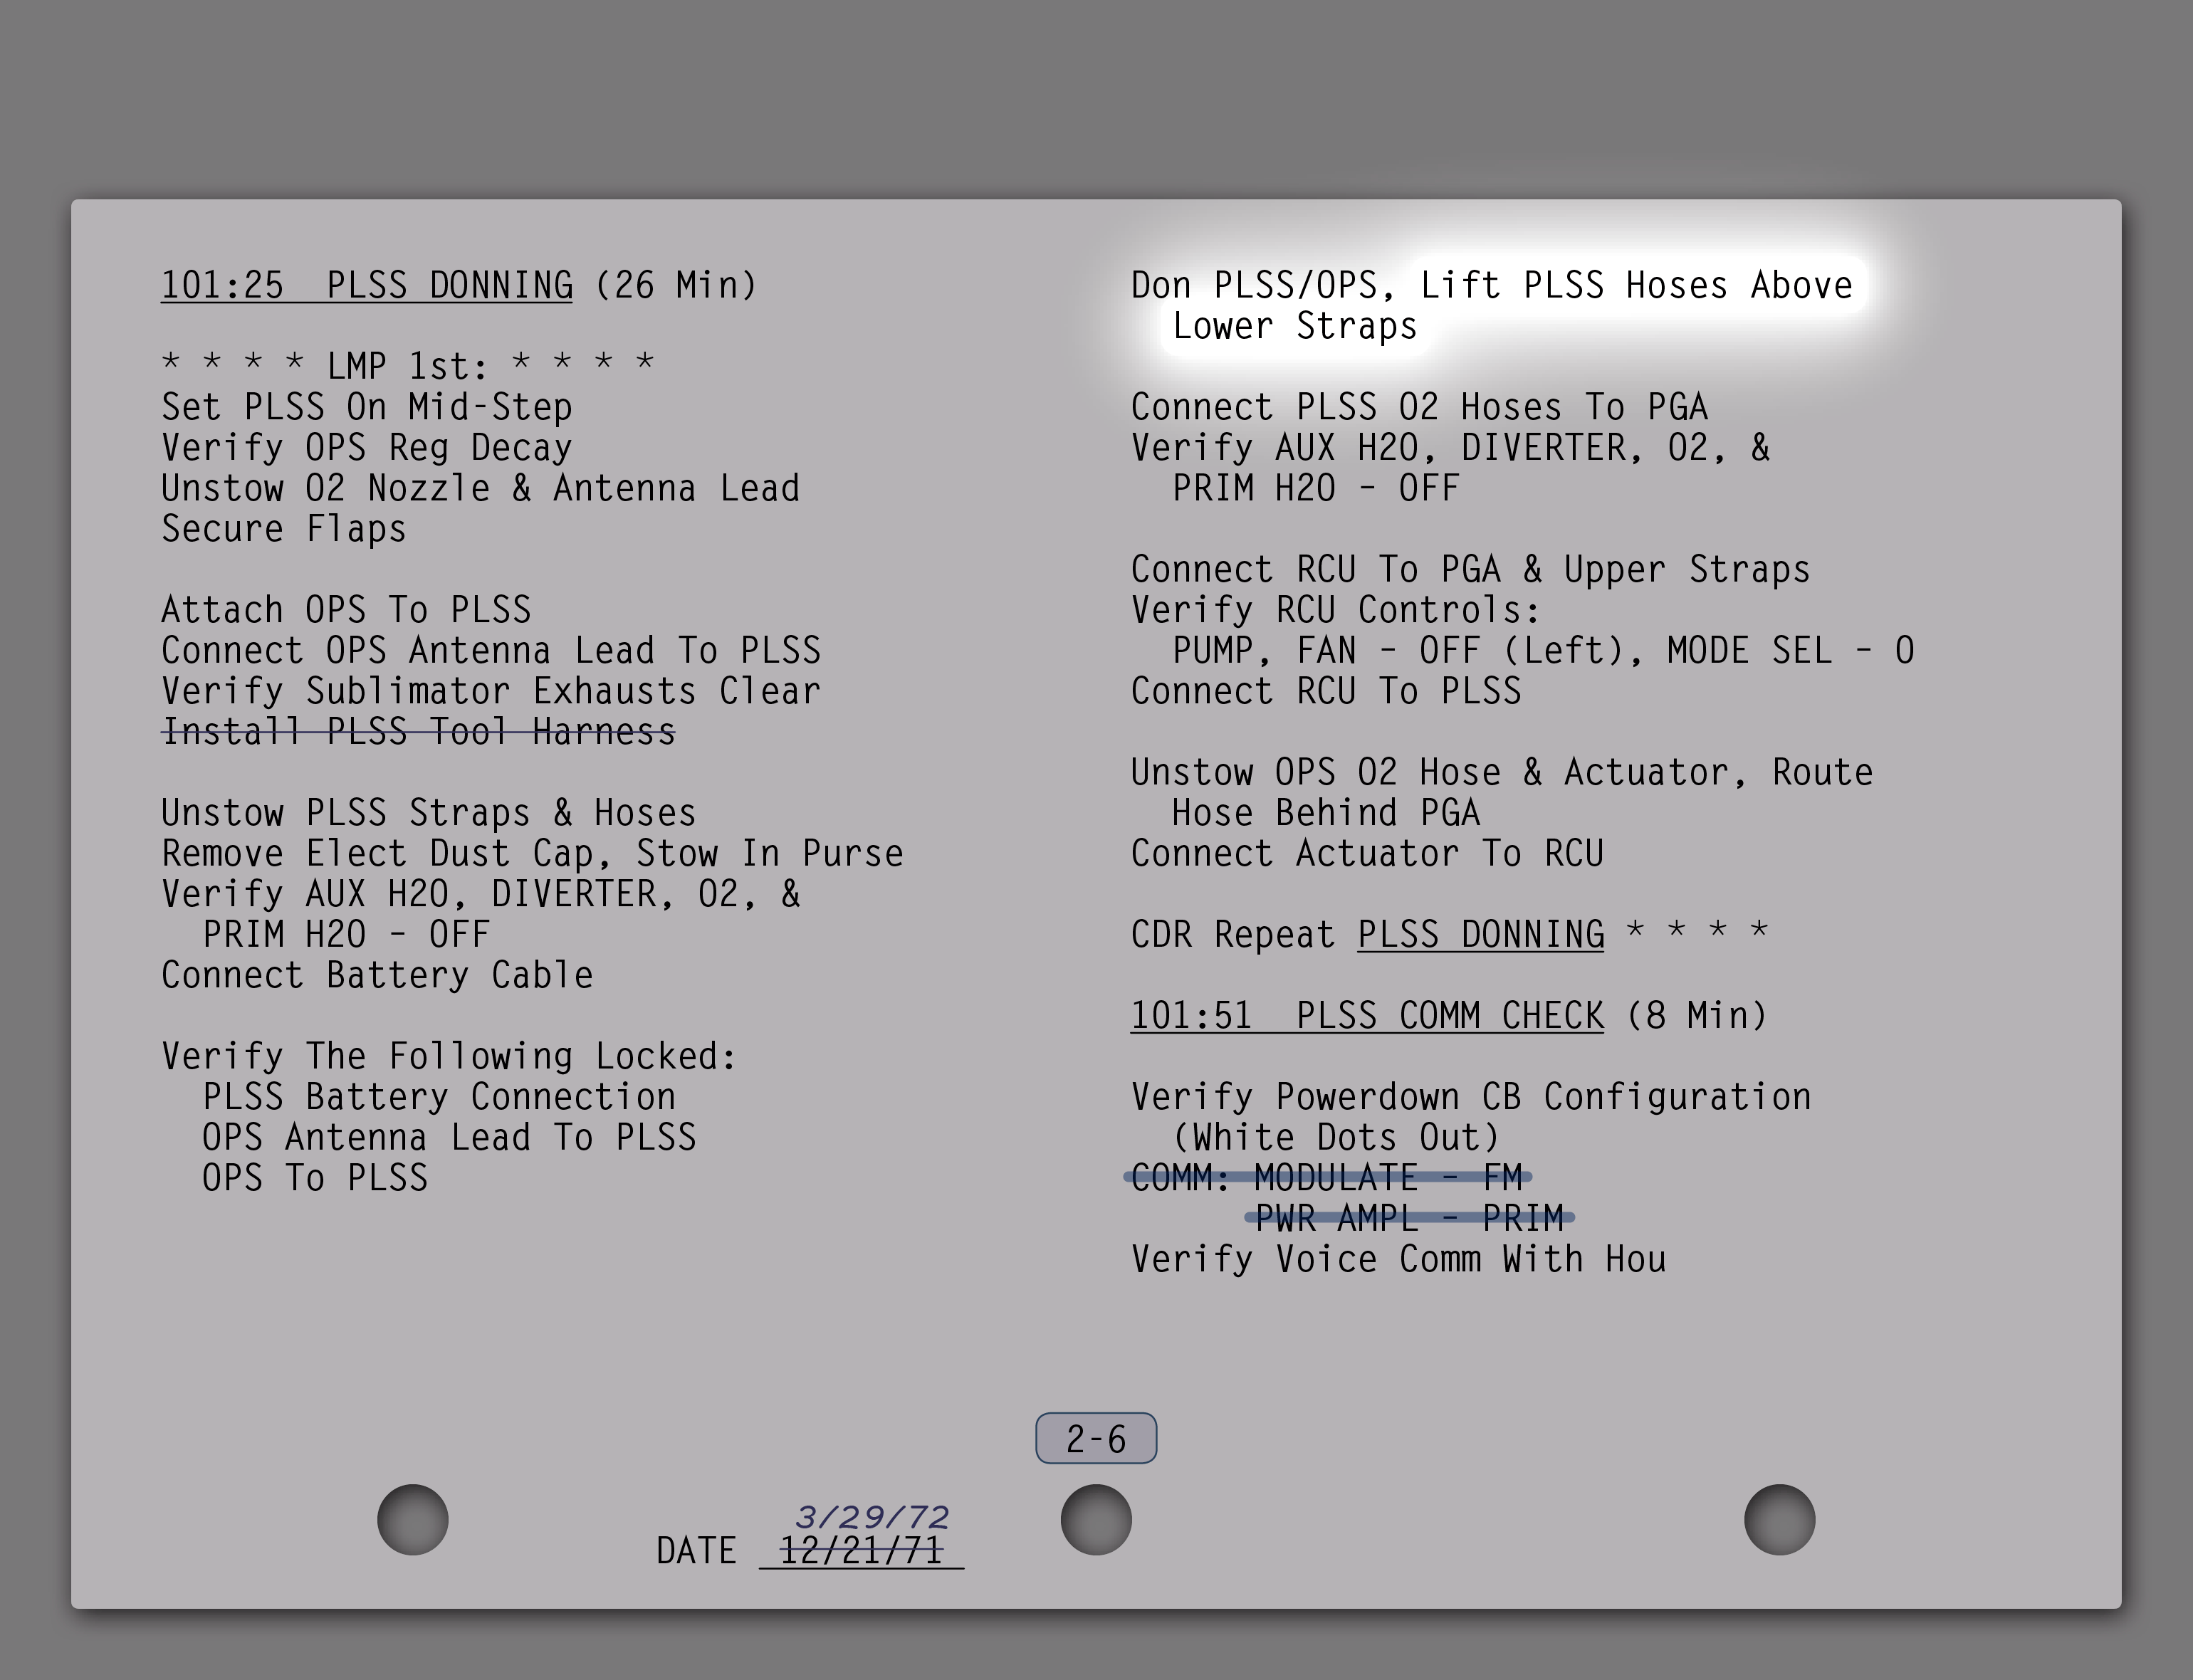Click the crossed-out Install PLSS Tool Harness line

pyautogui.click(x=418, y=732)
